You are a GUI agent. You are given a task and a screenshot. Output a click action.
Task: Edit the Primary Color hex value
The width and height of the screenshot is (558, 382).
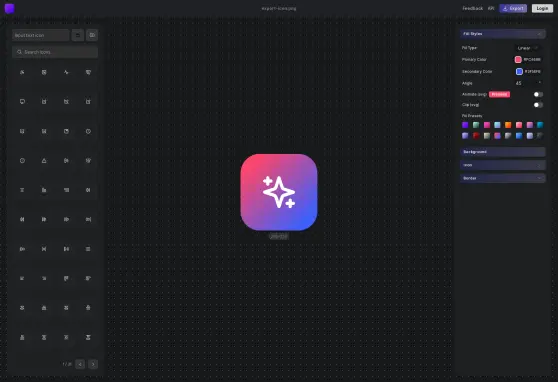click(x=532, y=59)
